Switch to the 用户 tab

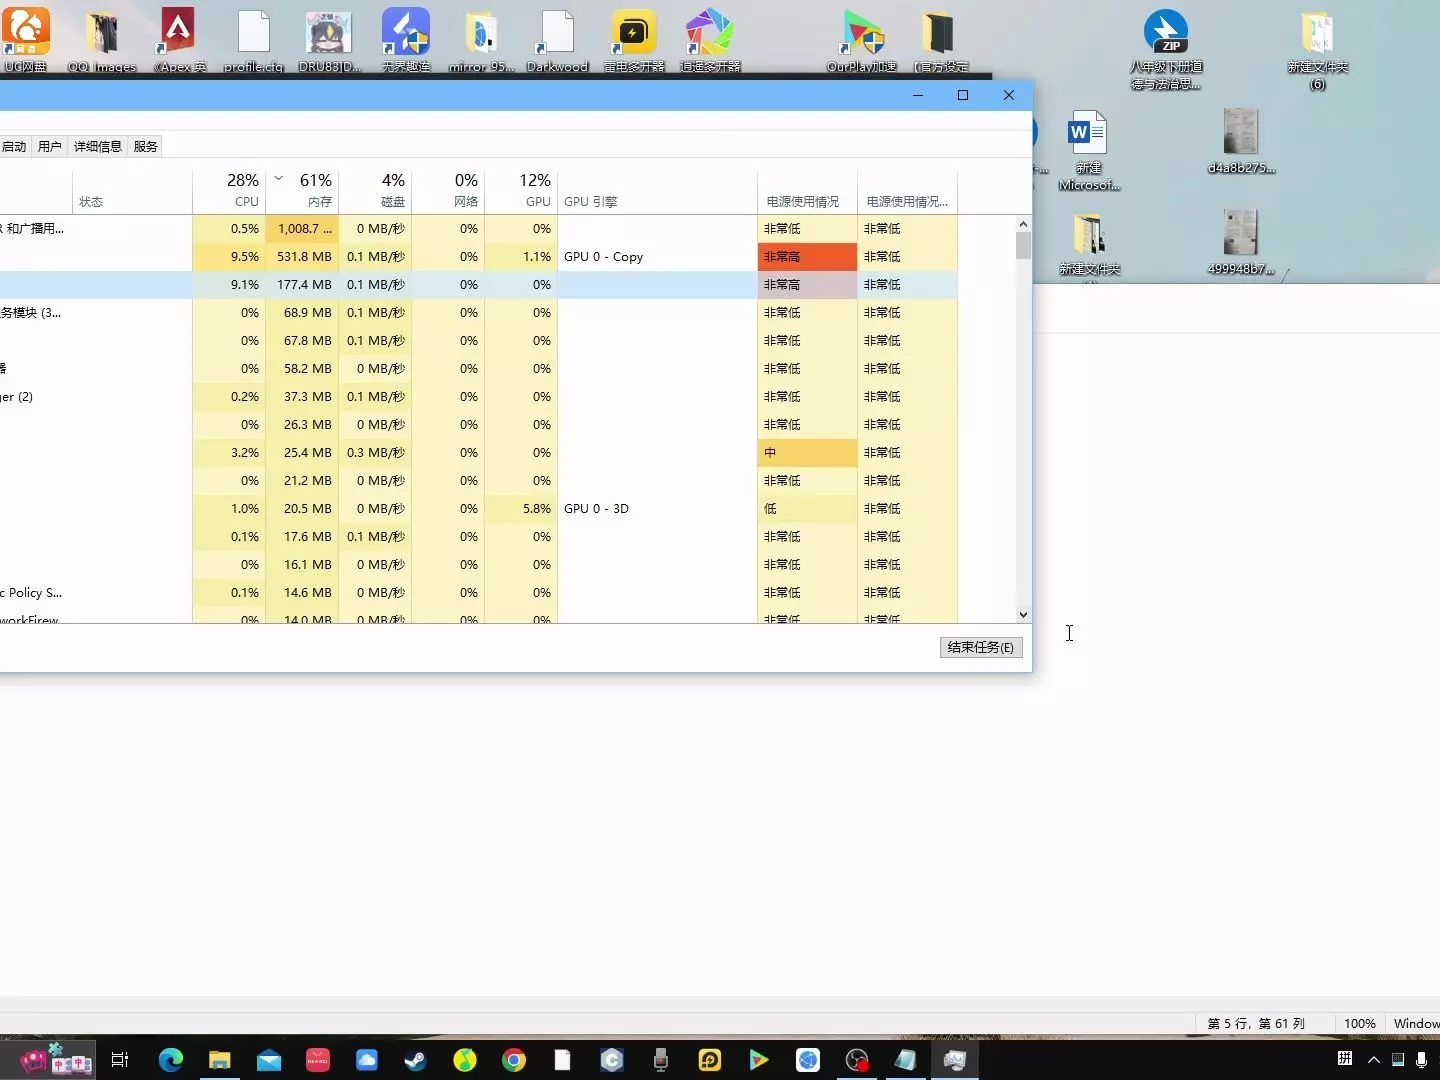tap(50, 146)
